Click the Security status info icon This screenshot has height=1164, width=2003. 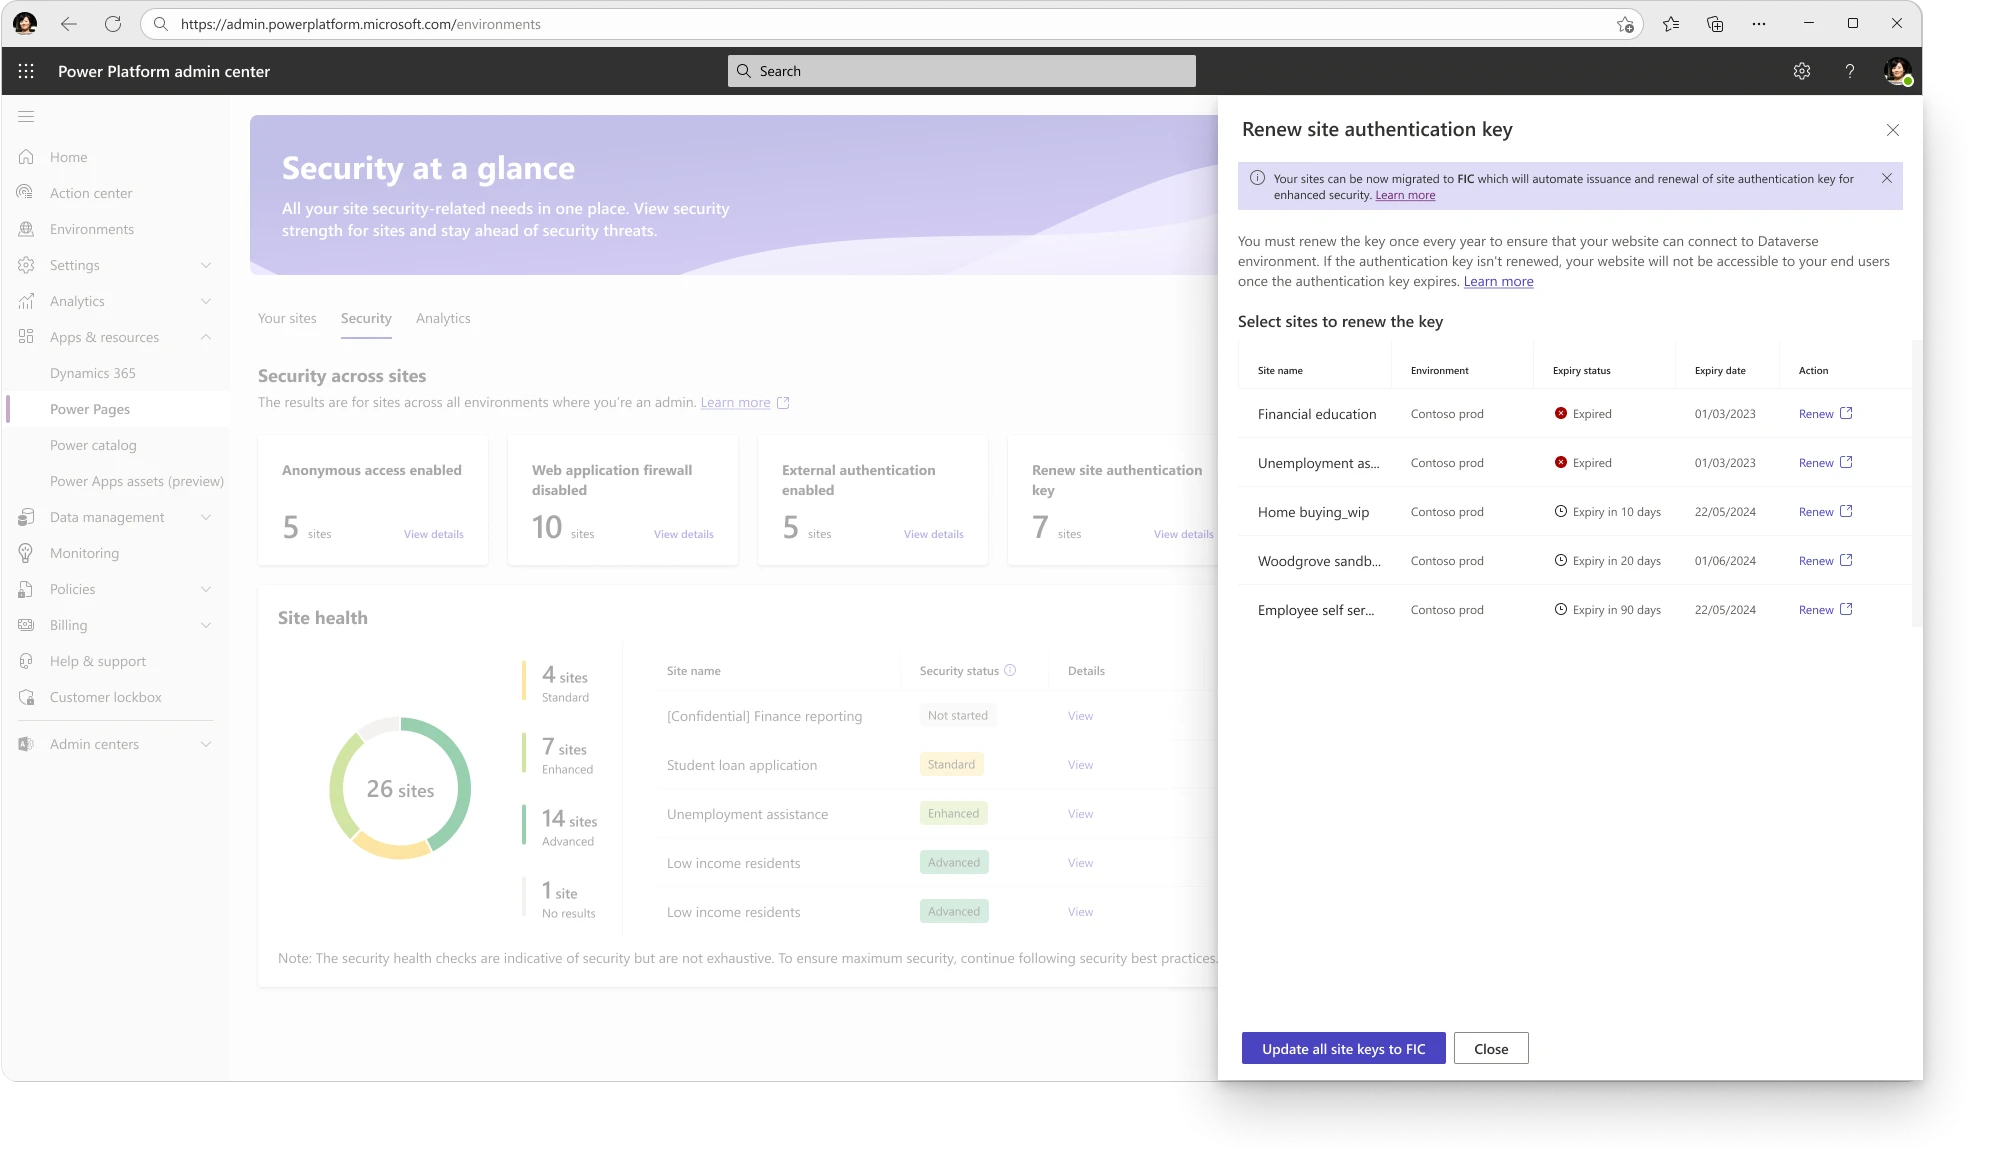click(x=1010, y=670)
